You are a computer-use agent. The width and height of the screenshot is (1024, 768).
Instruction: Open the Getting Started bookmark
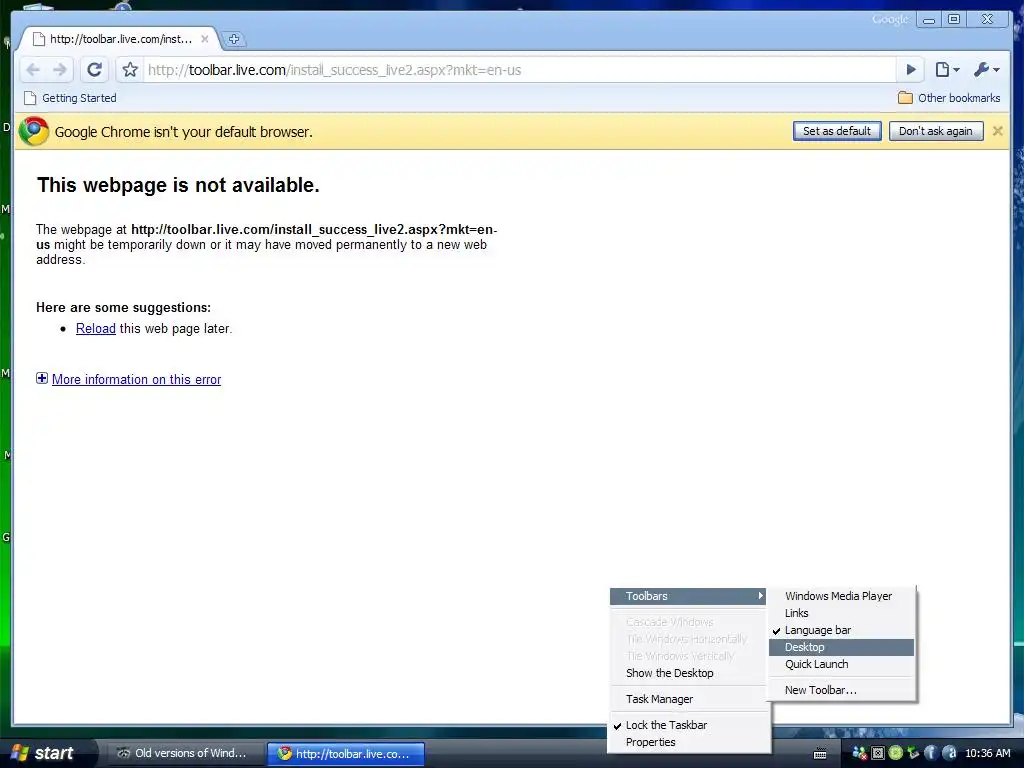point(70,98)
